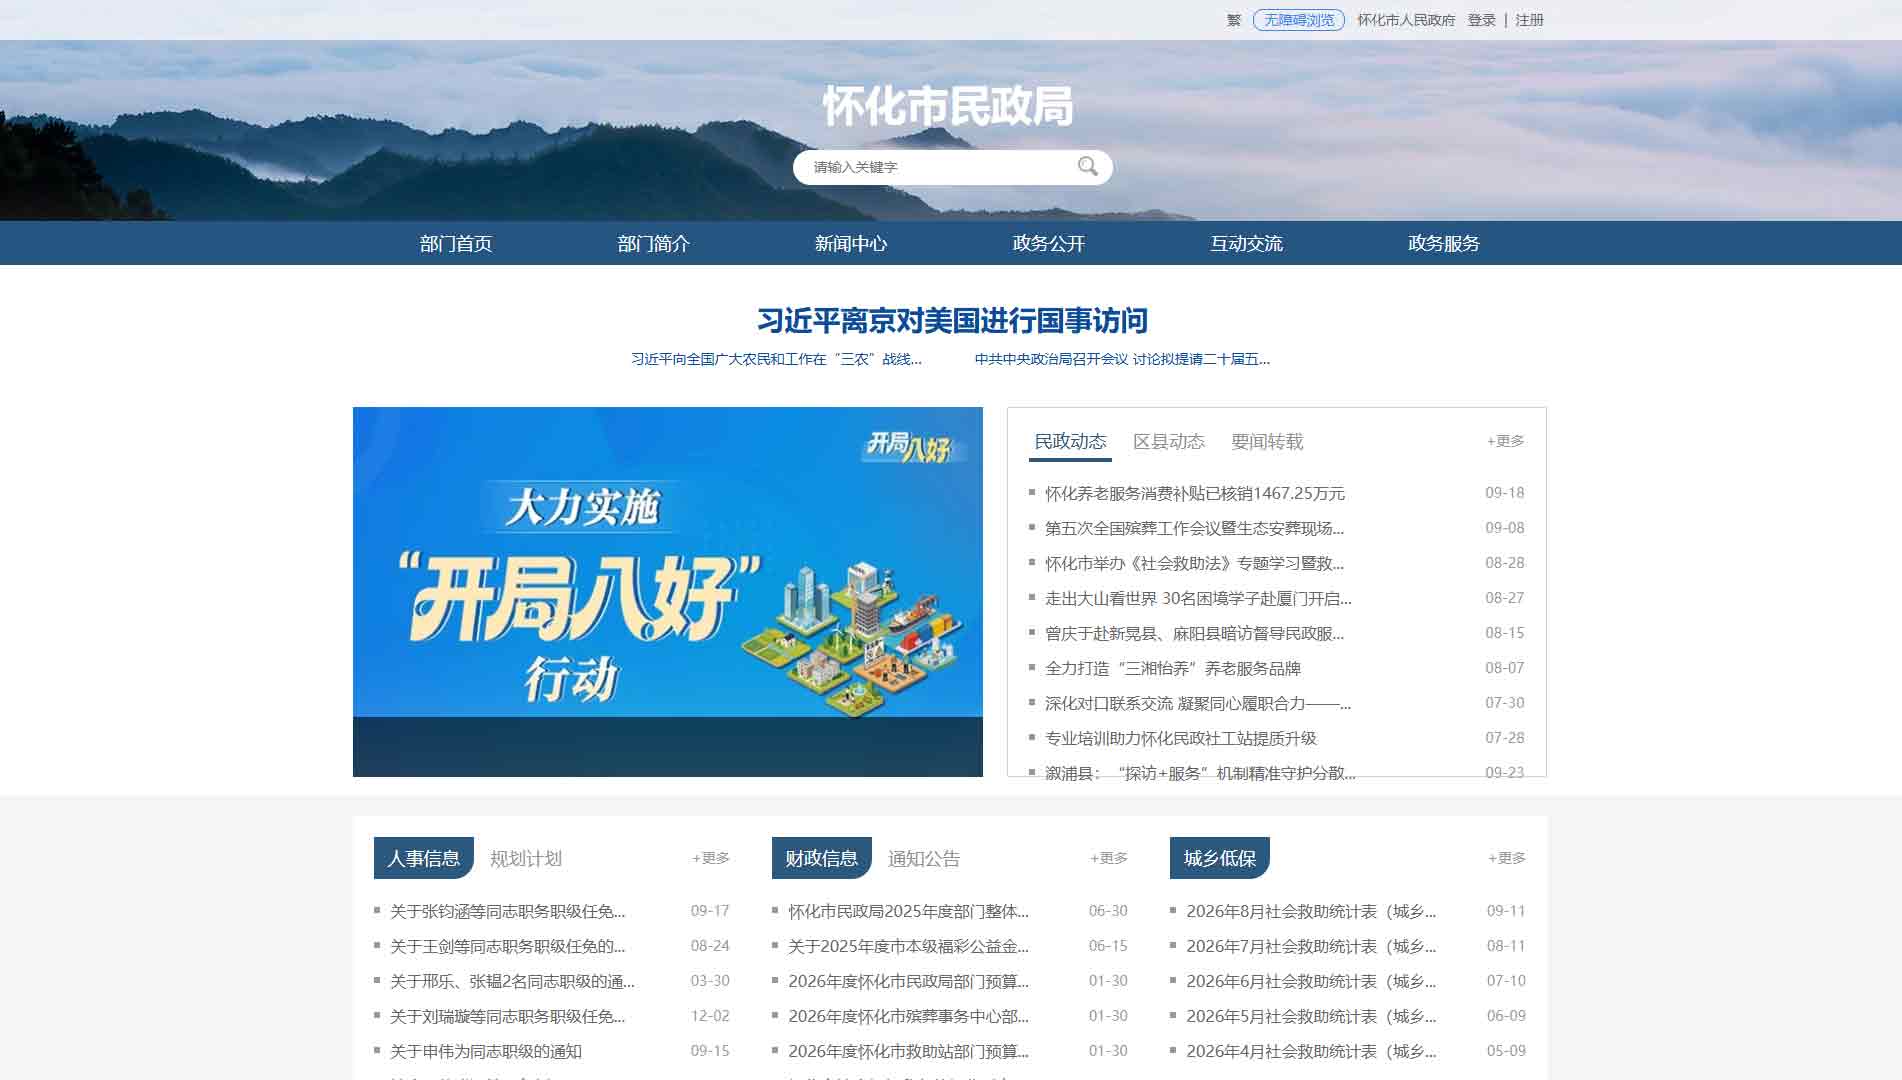Open article 全力打造“三湘怡养”养老服务品牌
The height and width of the screenshot is (1080, 1902).
(x=1173, y=668)
